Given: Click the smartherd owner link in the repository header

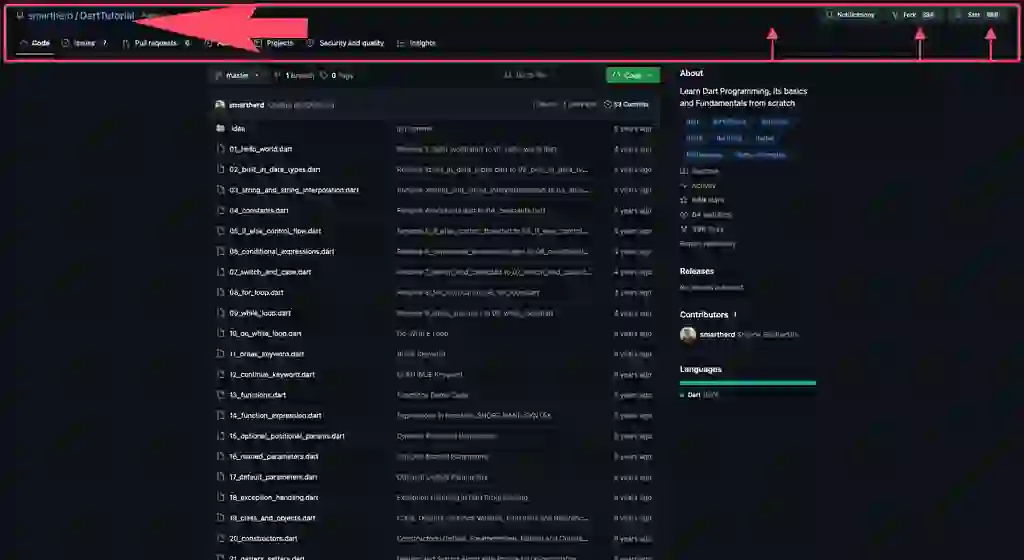Looking at the screenshot, I should pos(50,16).
